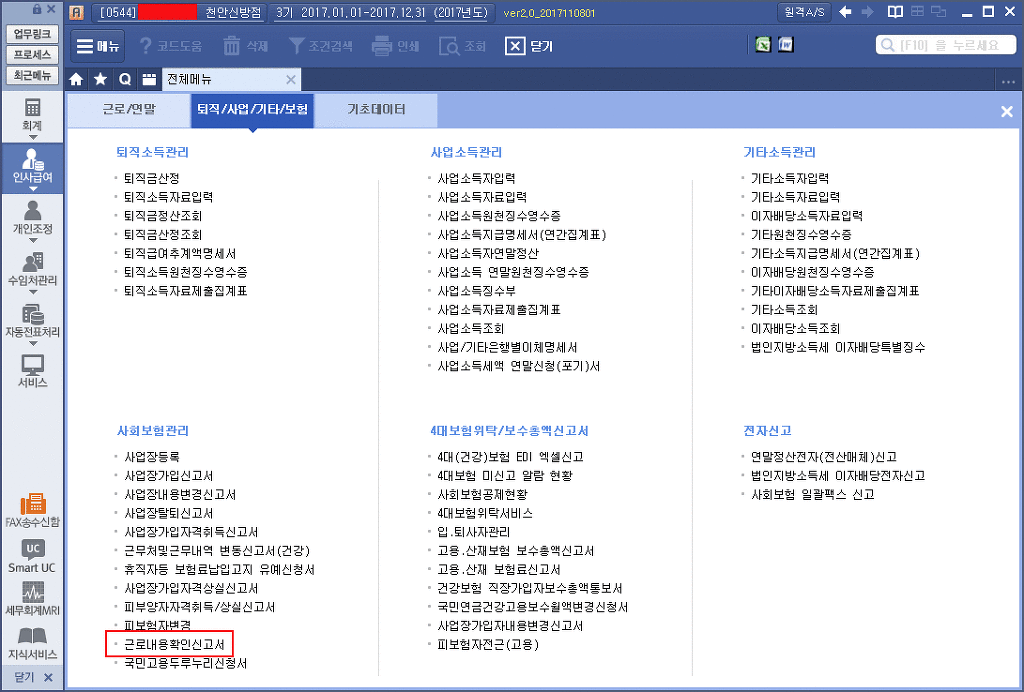Click the 삭제 trash toolbar icon
Image resolution: width=1024 pixels, height=692 pixels.
232,46
